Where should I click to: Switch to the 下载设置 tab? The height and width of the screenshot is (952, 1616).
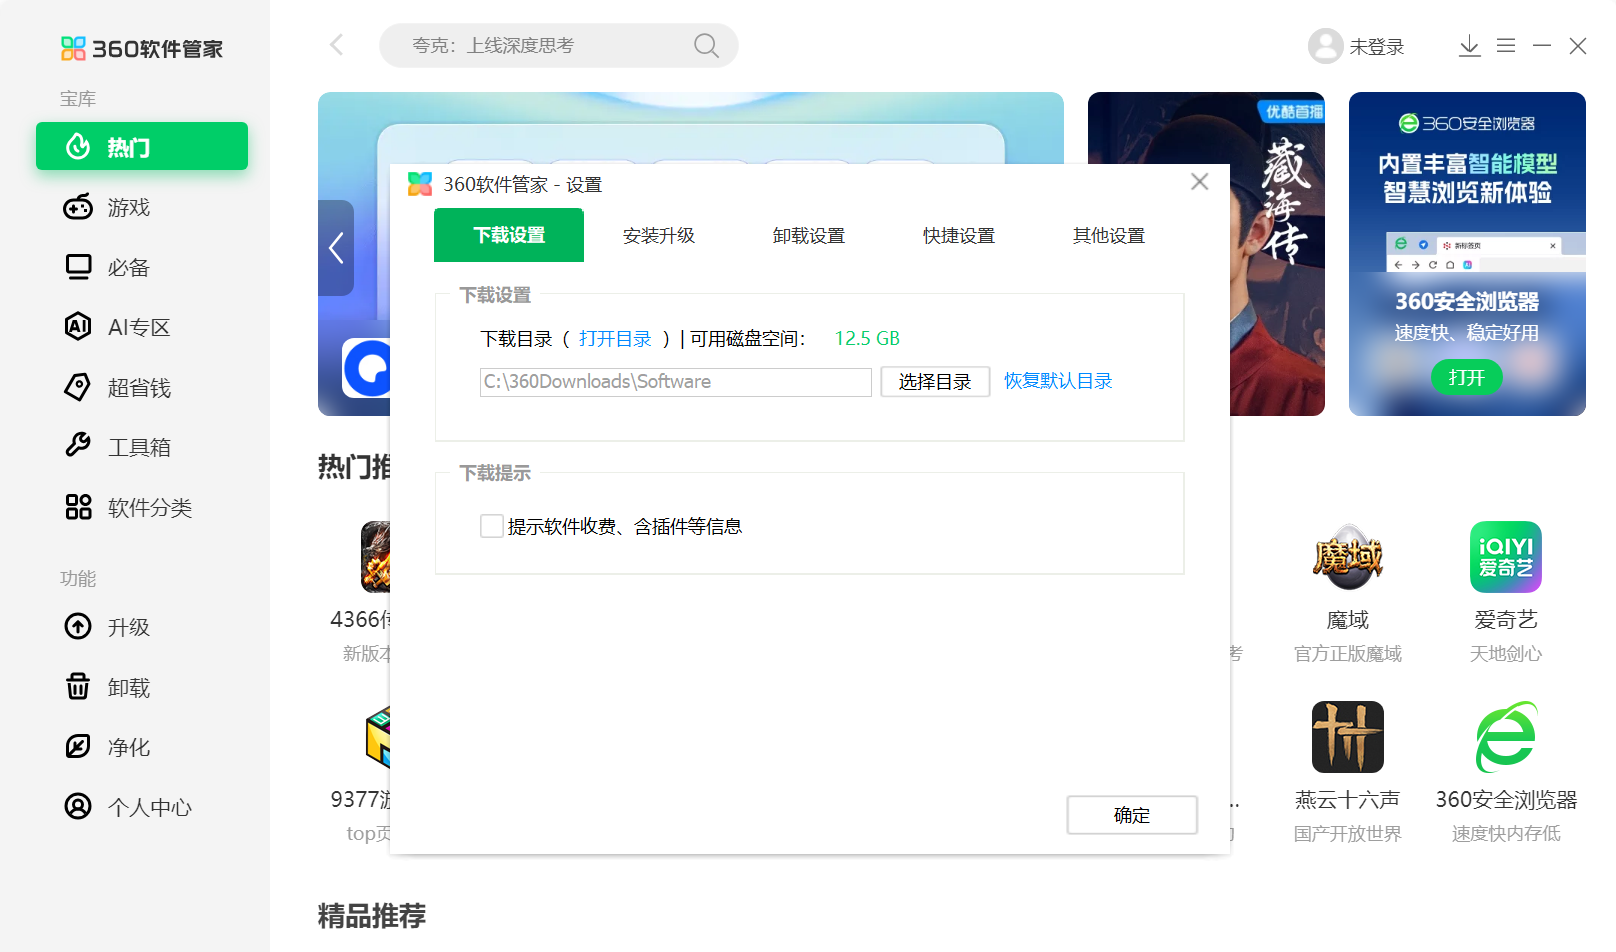click(x=509, y=235)
